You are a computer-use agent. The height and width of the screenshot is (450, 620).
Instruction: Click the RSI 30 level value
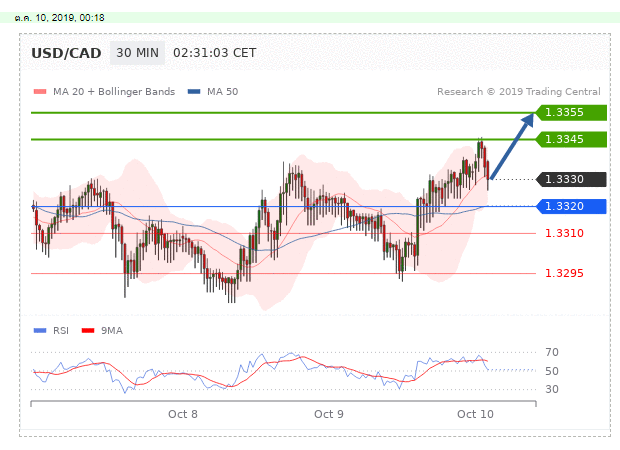pyautogui.click(x=552, y=389)
